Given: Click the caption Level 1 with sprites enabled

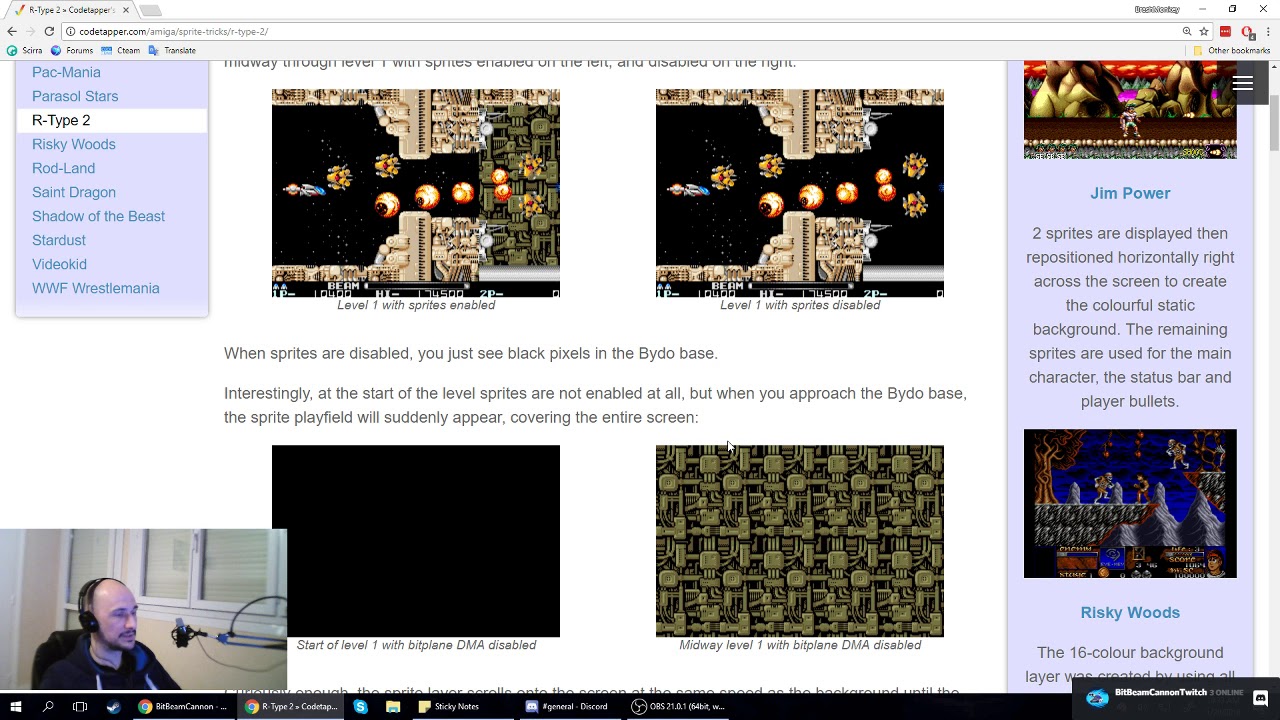Looking at the screenshot, I should pyautogui.click(x=416, y=305).
